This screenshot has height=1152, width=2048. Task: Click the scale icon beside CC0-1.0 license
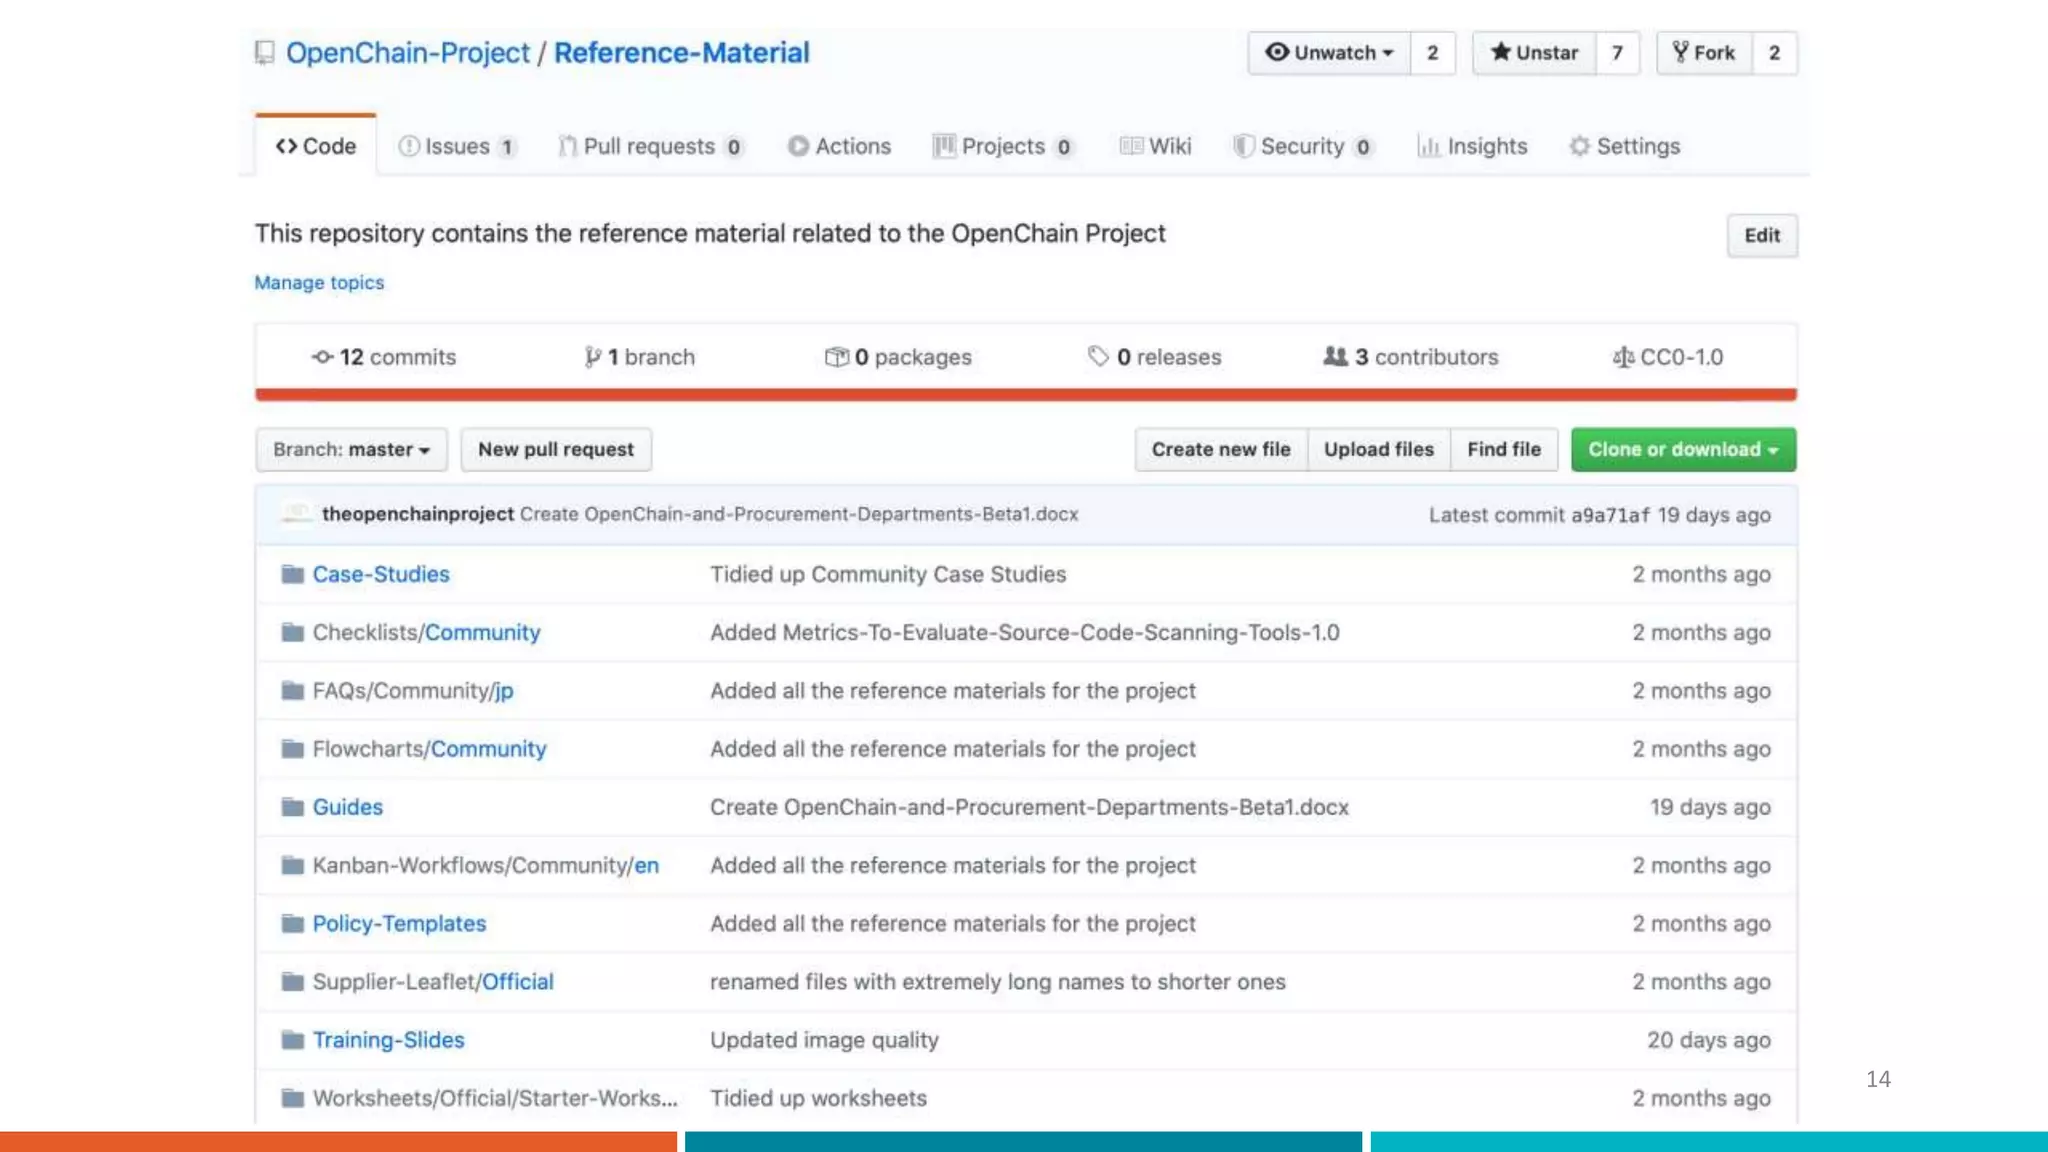click(1622, 357)
